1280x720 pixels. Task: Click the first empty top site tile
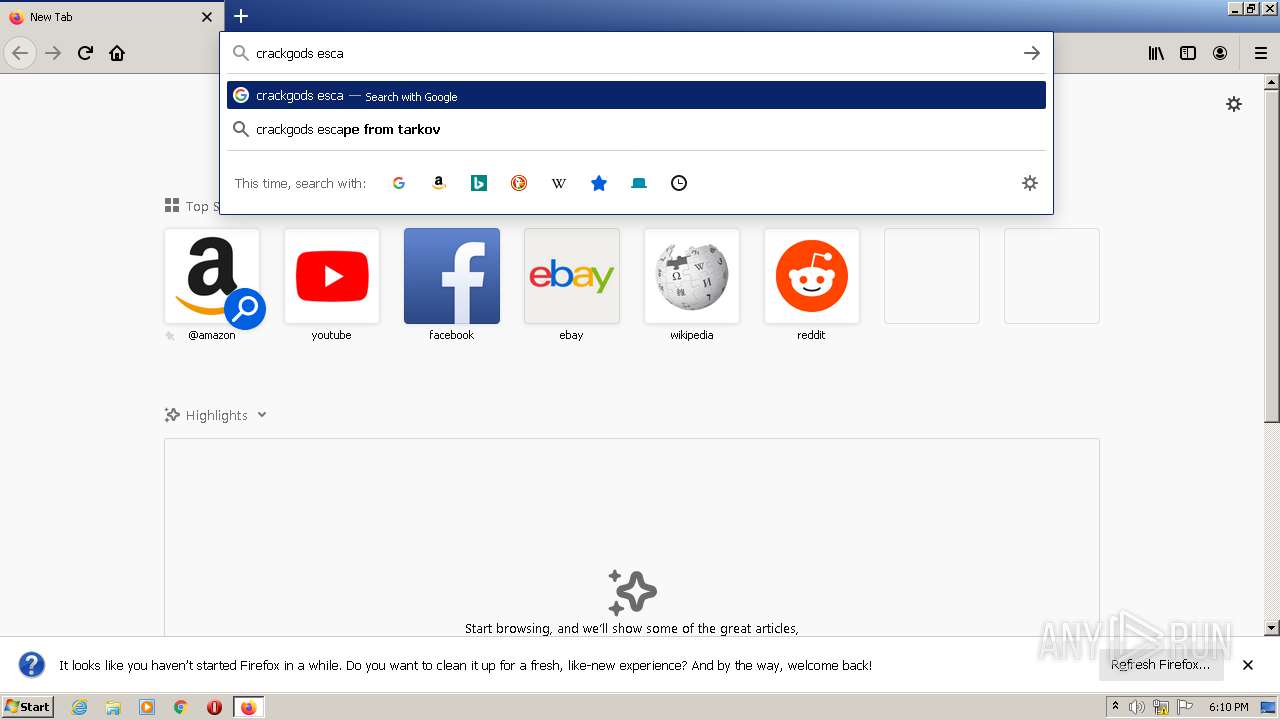pyautogui.click(x=932, y=276)
